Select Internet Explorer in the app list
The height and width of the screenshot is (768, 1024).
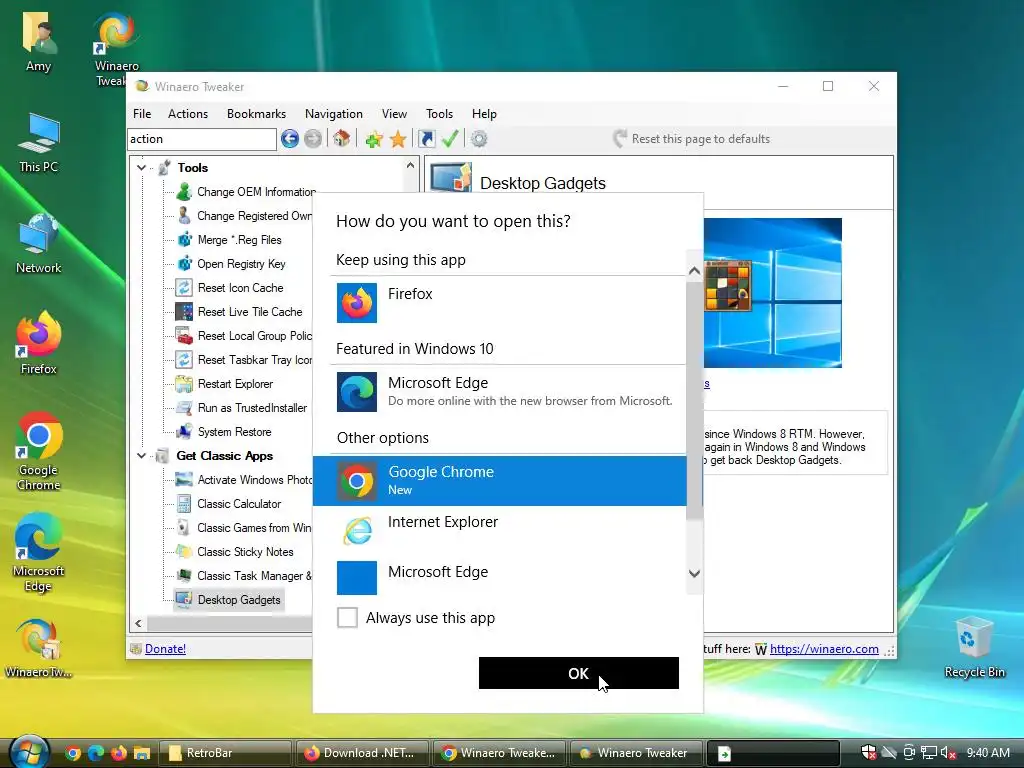click(500, 530)
